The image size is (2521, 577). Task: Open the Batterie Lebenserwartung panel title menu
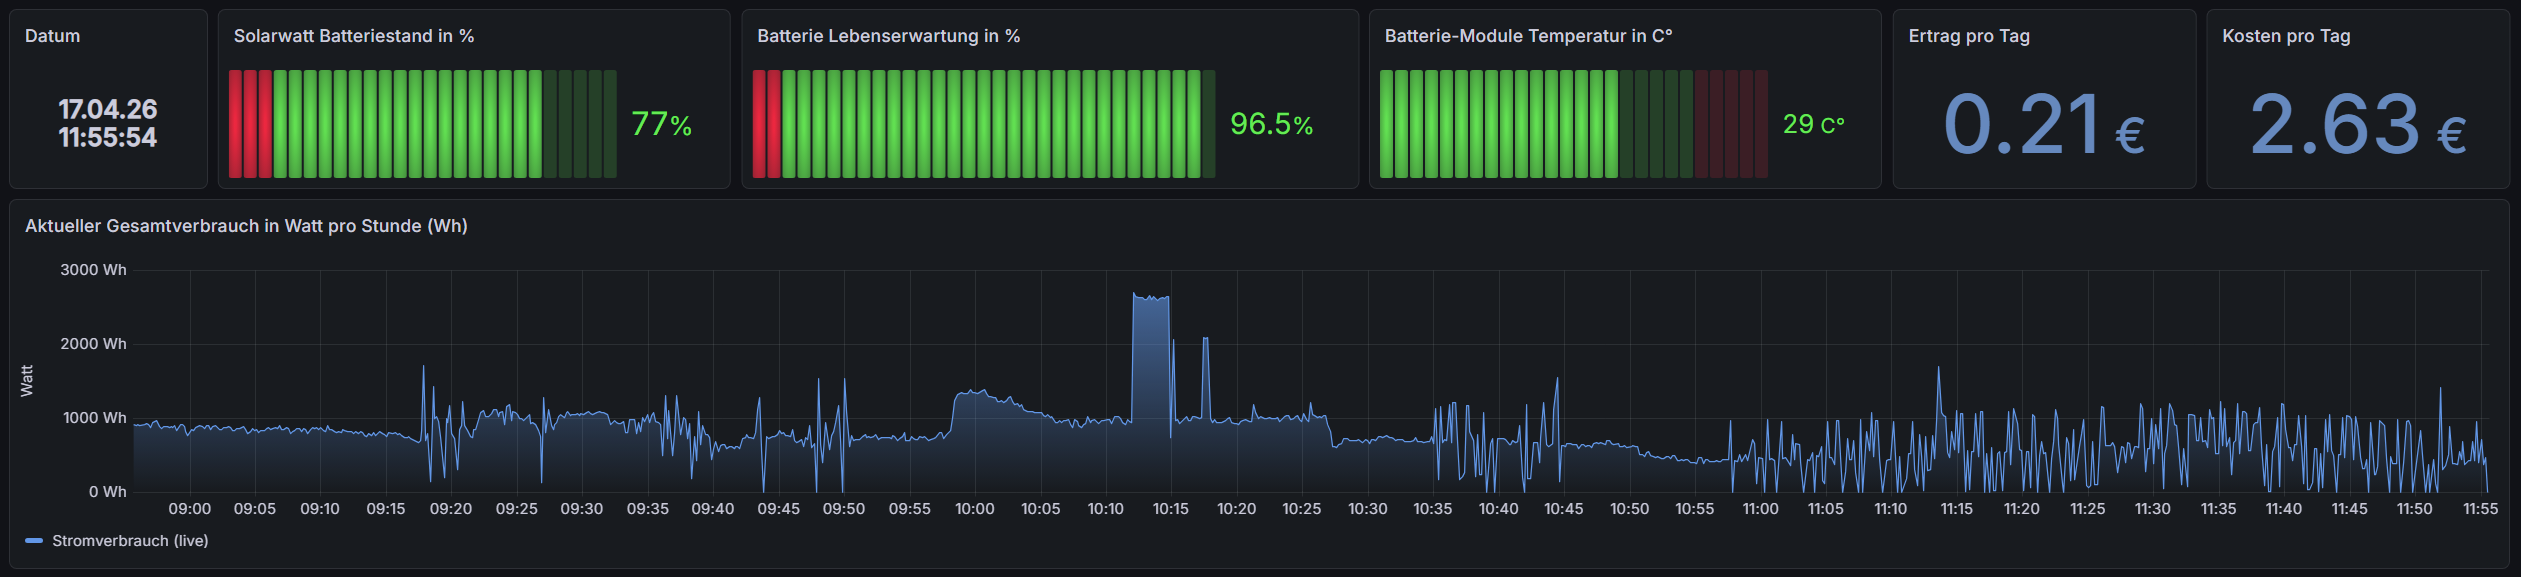pyautogui.click(x=888, y=36)
